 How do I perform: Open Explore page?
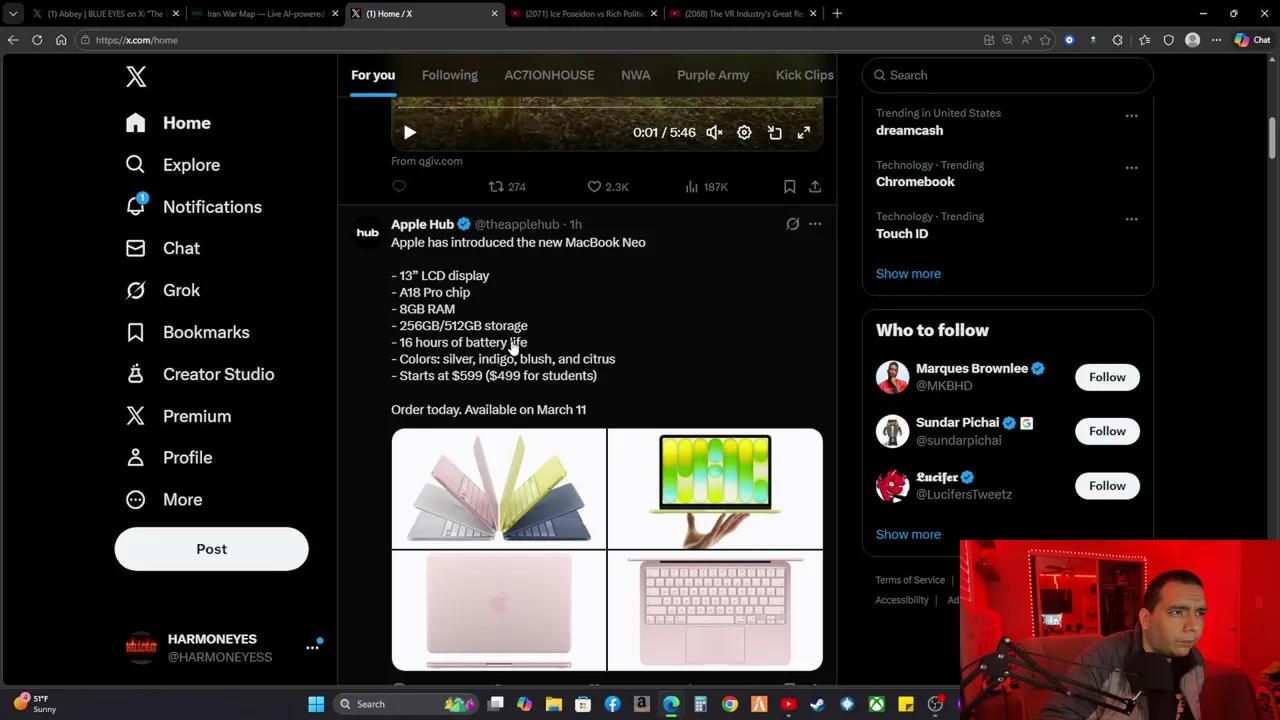coord(173,165)
